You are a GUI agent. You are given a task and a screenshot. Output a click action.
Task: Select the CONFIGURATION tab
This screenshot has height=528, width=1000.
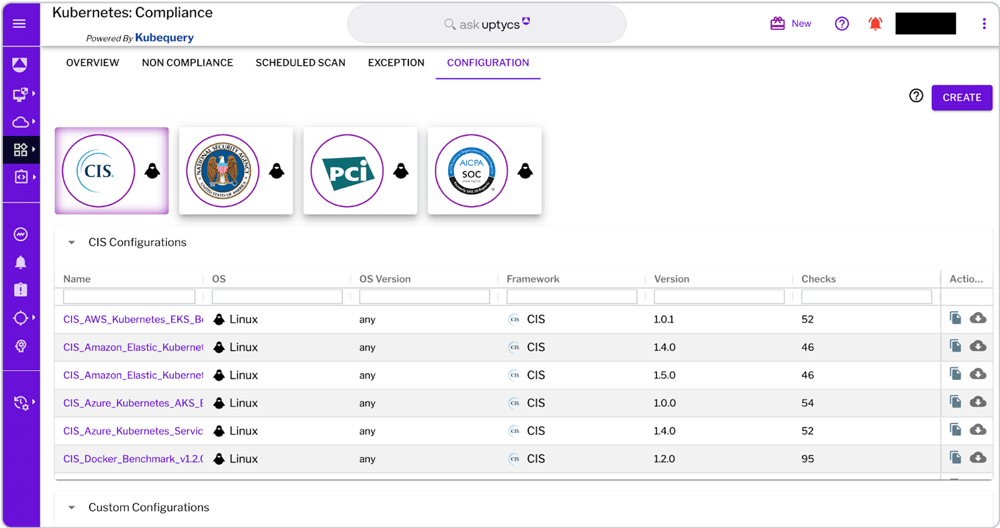pyautogui.click(x=488, y=62)
